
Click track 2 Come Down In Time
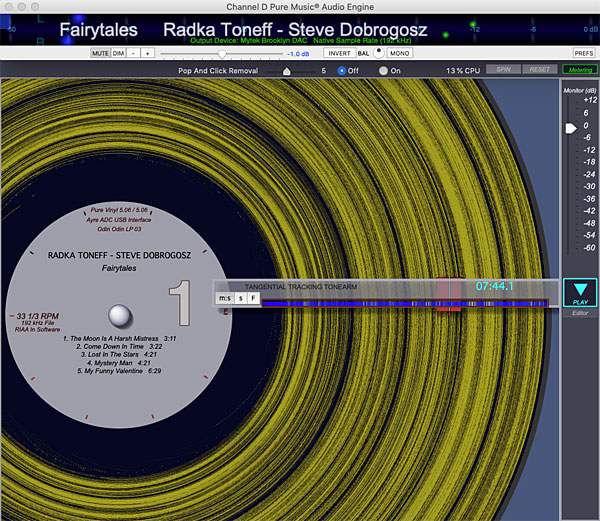coord(119,347)
